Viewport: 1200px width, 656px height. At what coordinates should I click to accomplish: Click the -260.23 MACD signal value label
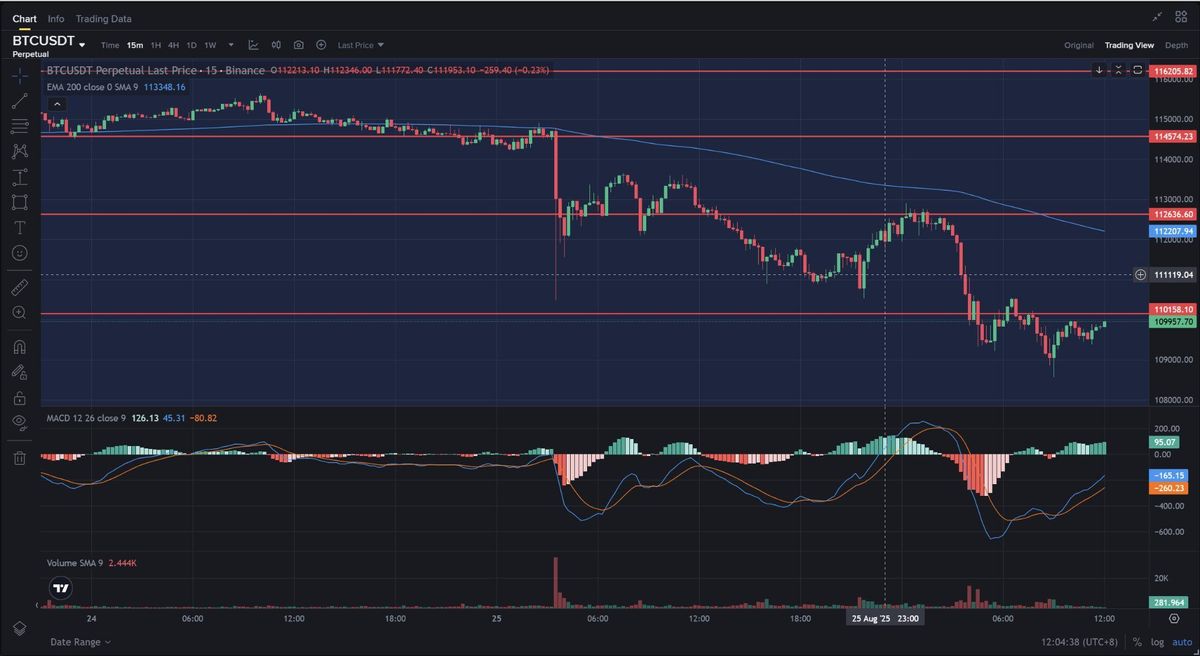pos(1169,488)
